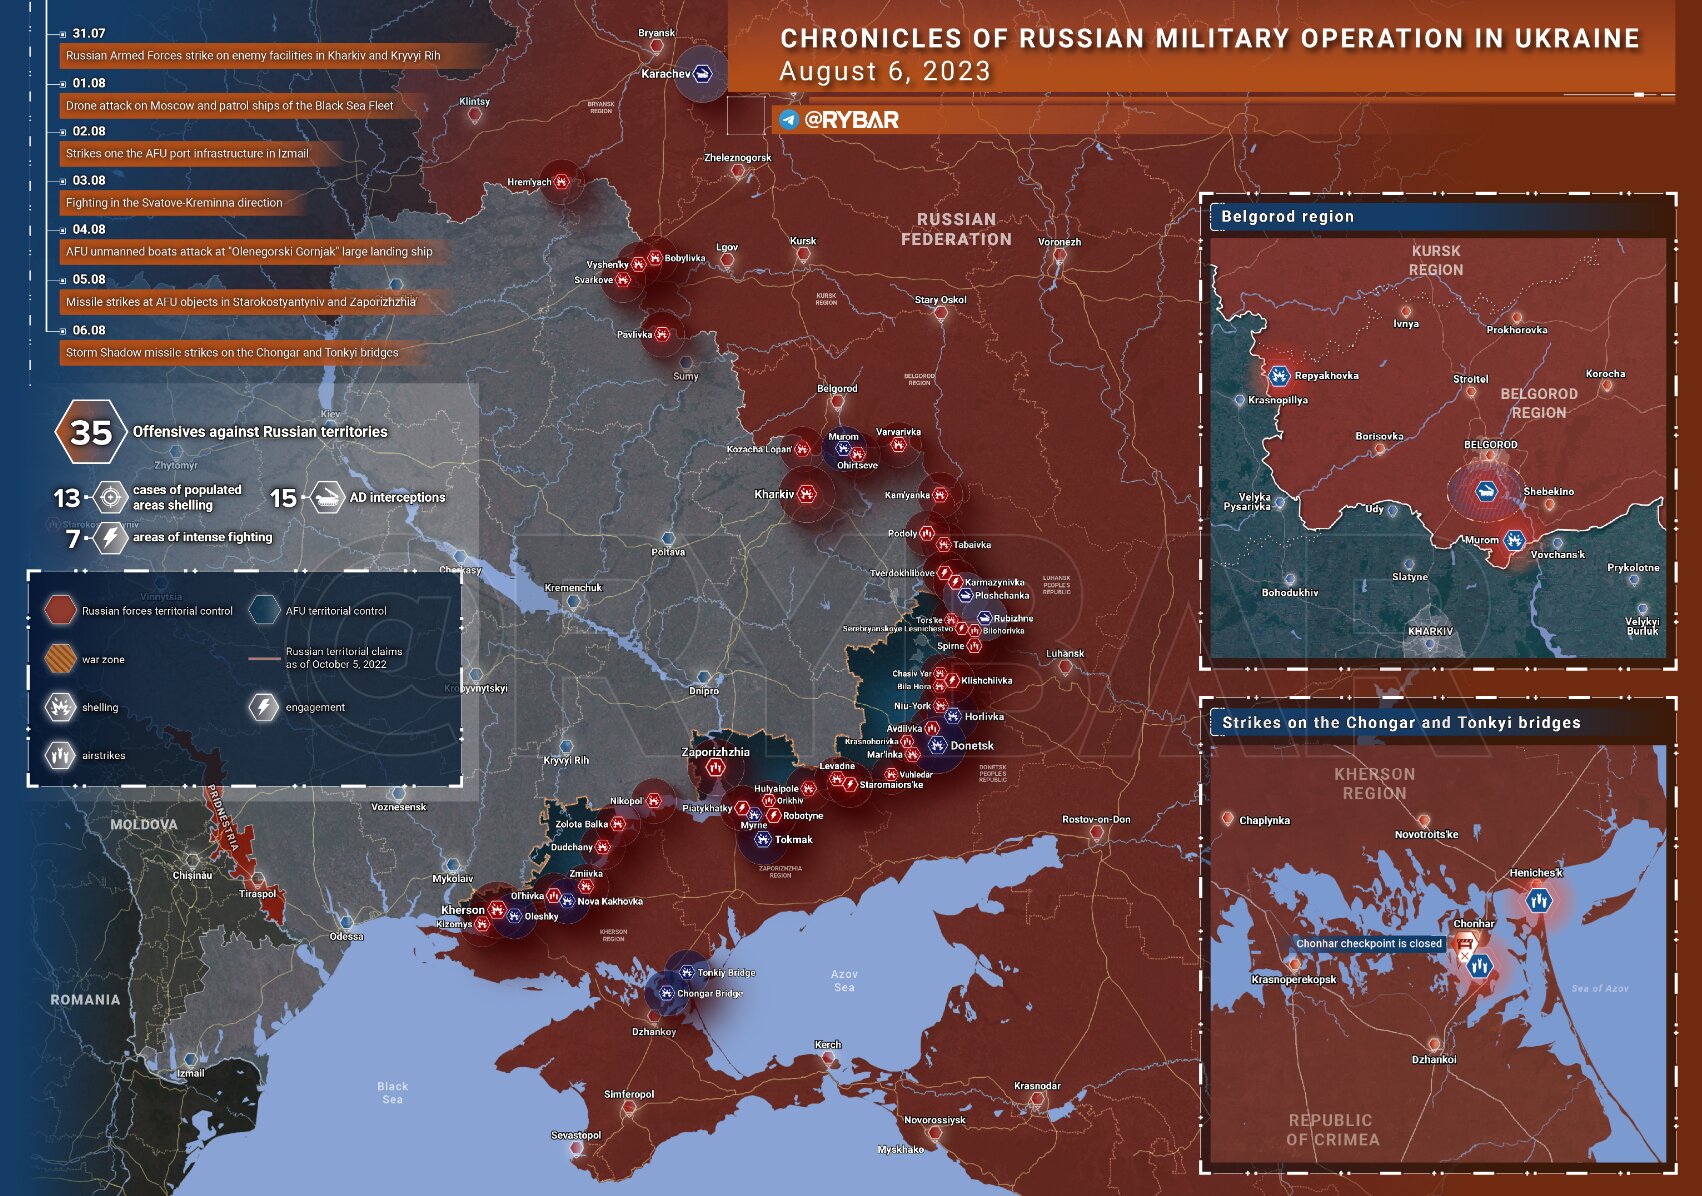Click the engagement legend icon

tap(264, 707)
